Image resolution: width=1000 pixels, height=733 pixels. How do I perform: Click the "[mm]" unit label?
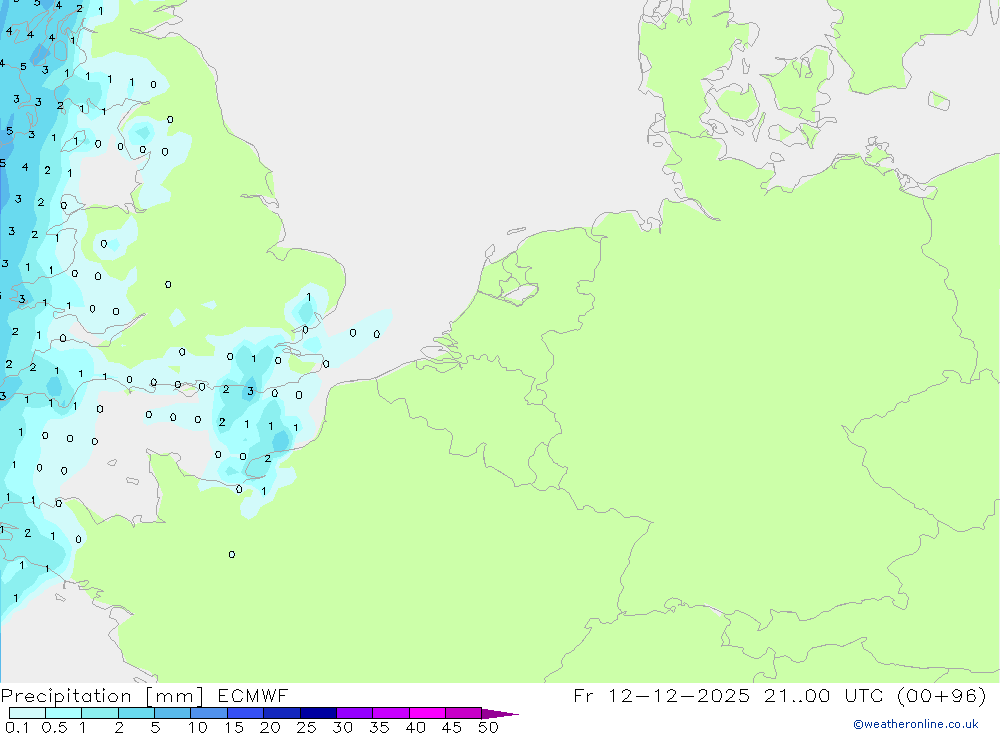click(174, 696)
